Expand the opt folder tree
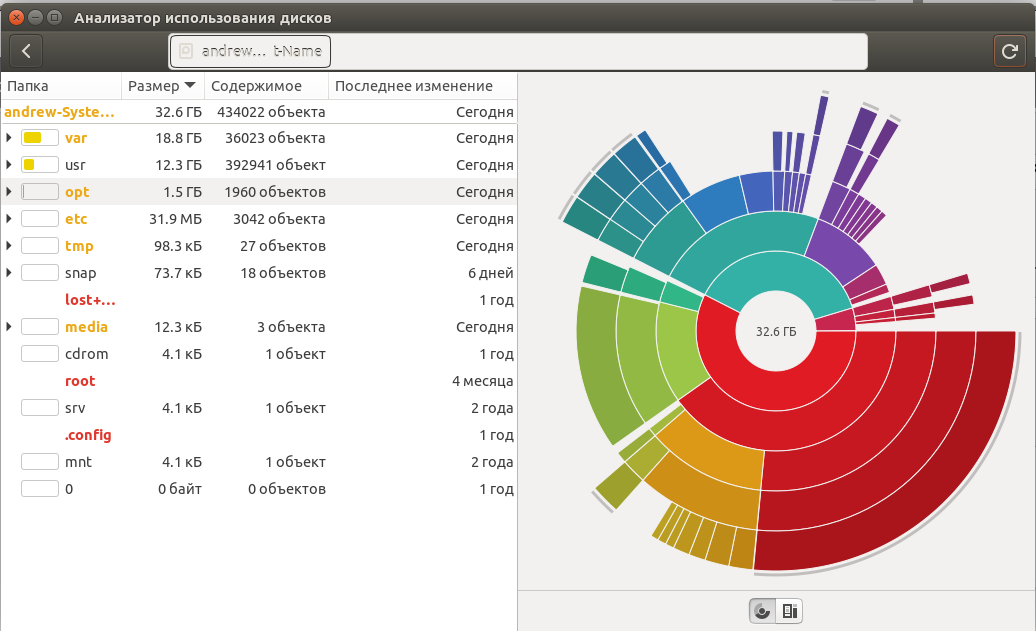 pos(9,192)
